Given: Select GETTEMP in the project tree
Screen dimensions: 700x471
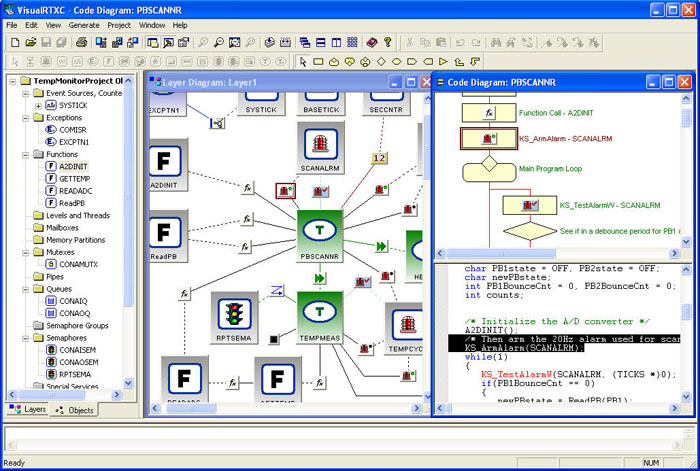Looking at the screenshot, I should click(75, 179).
